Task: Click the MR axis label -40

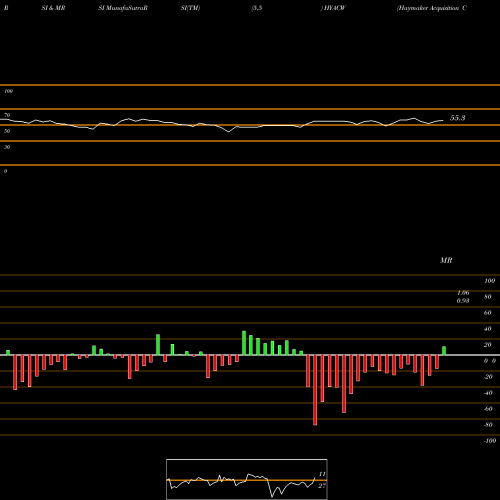Action: pos(488,393)
